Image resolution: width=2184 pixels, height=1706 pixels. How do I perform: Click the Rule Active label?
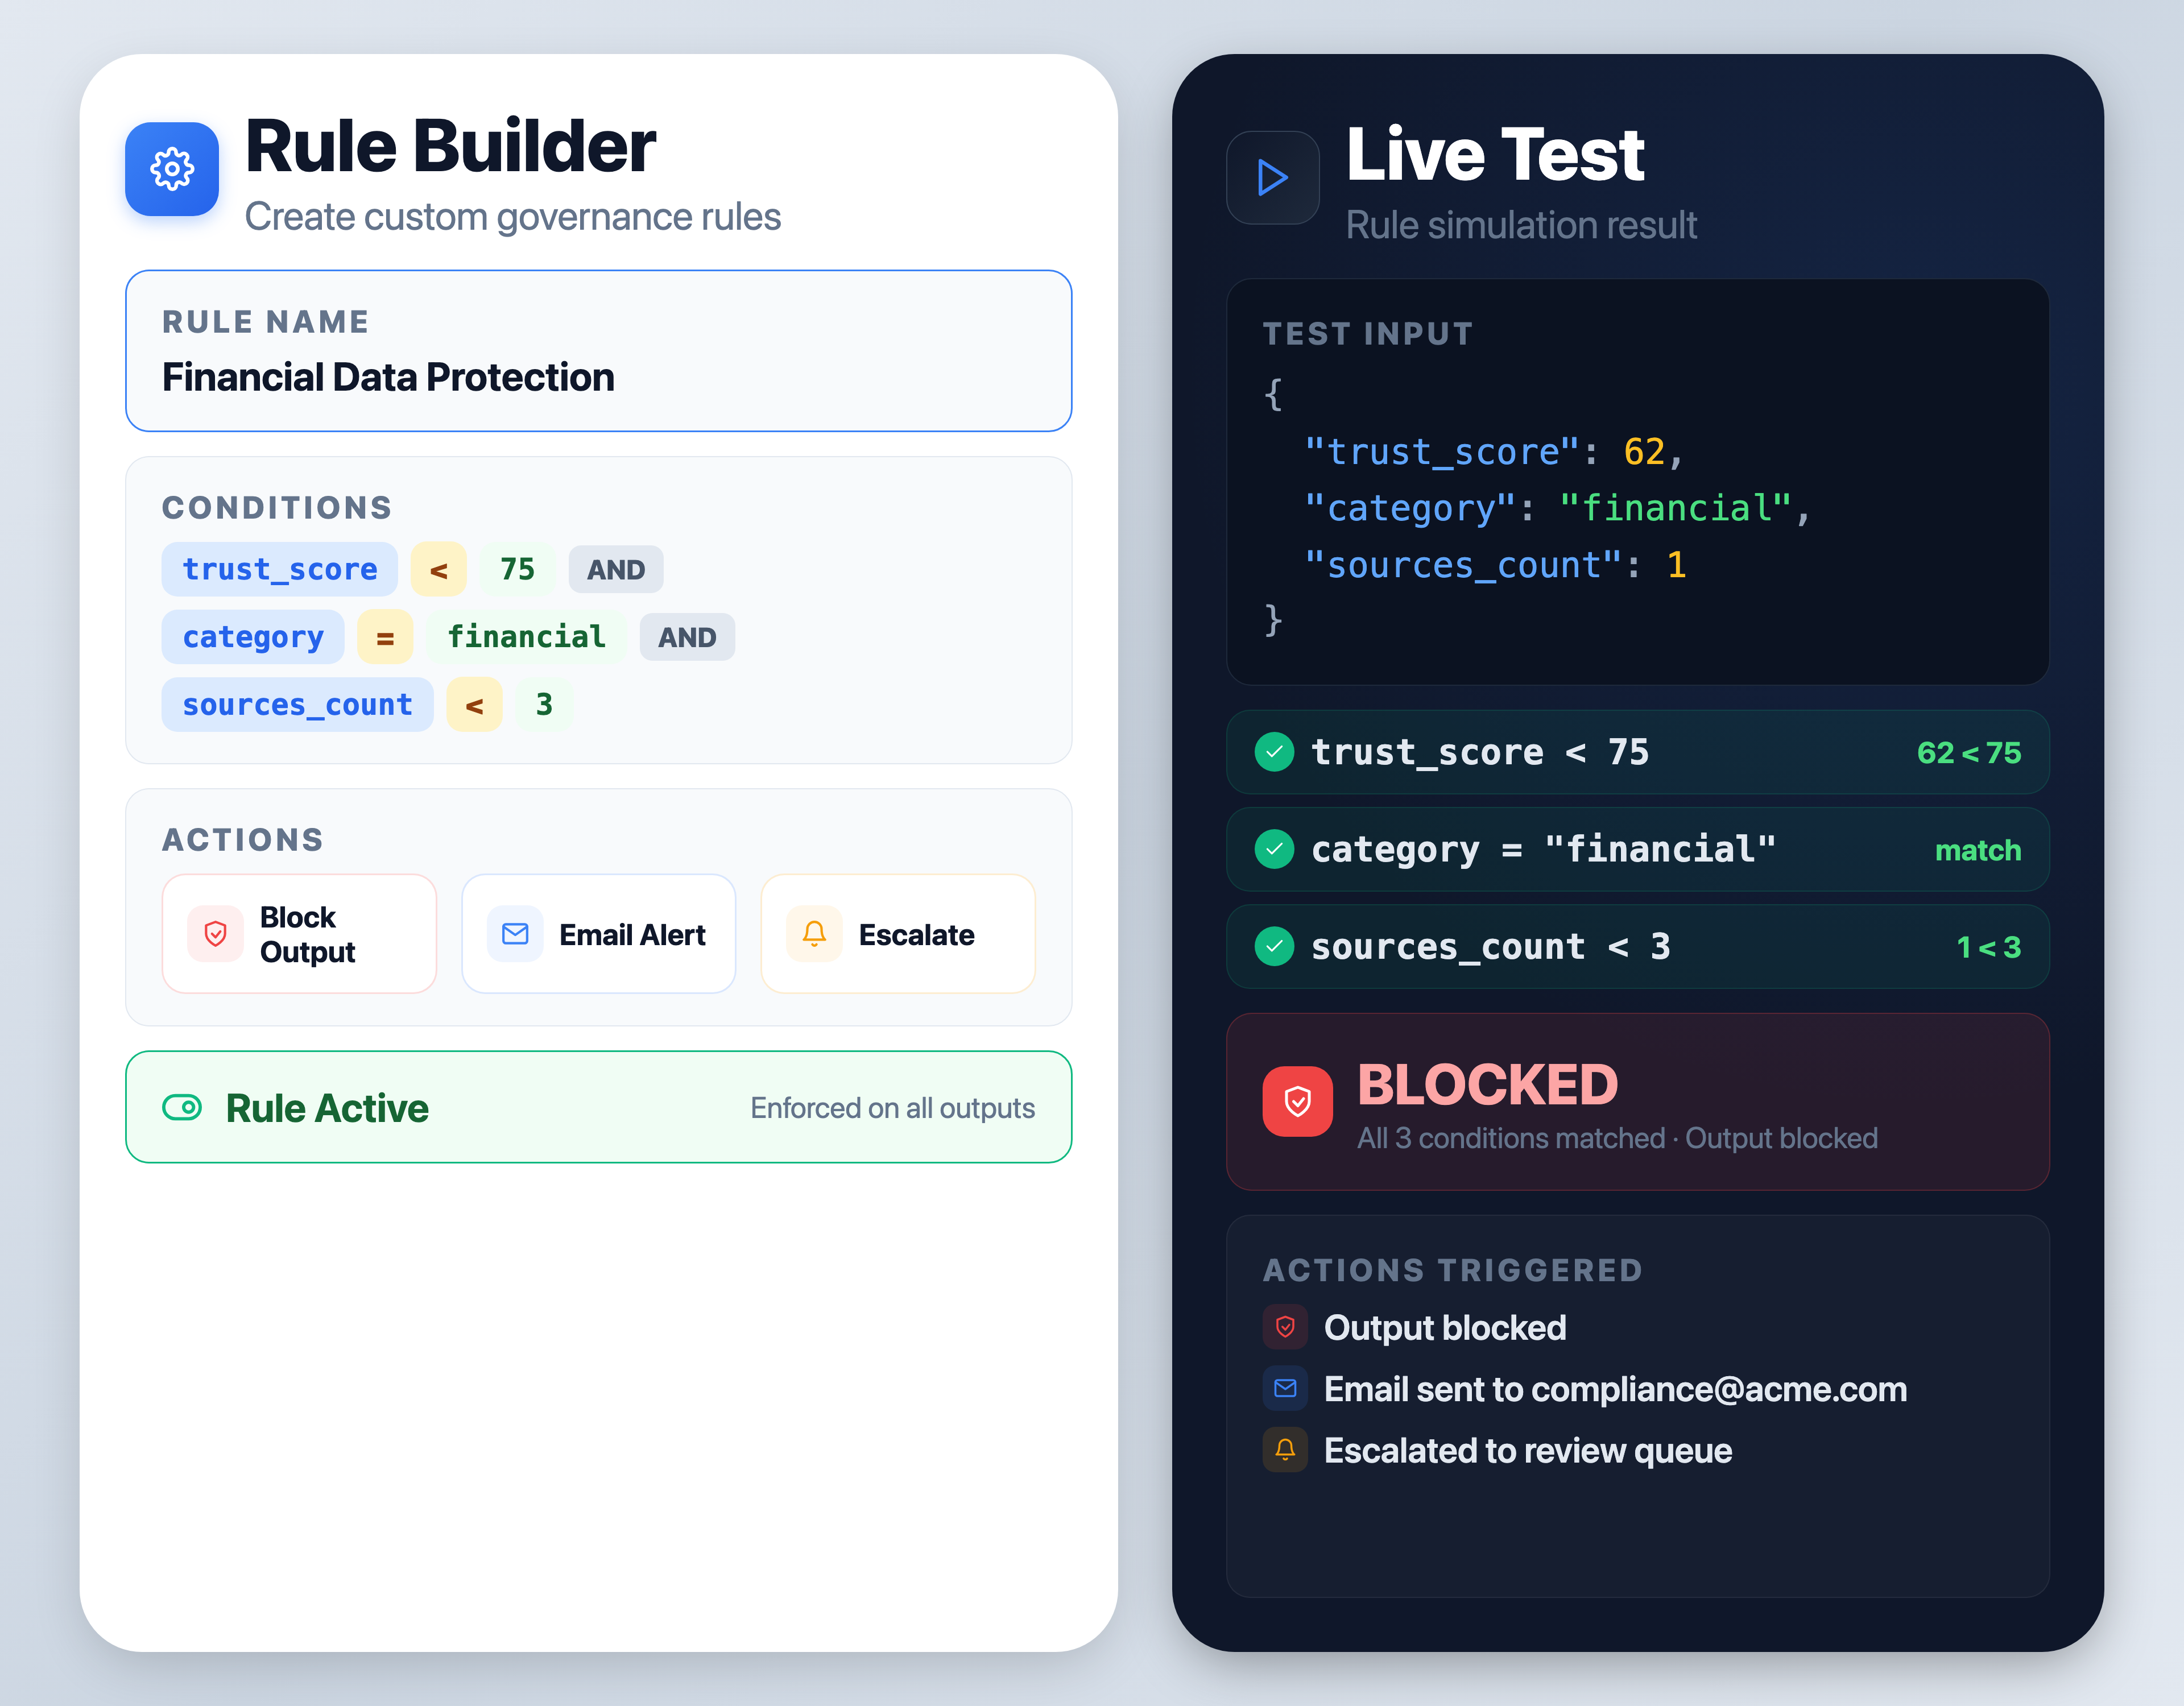(327, 1108)
